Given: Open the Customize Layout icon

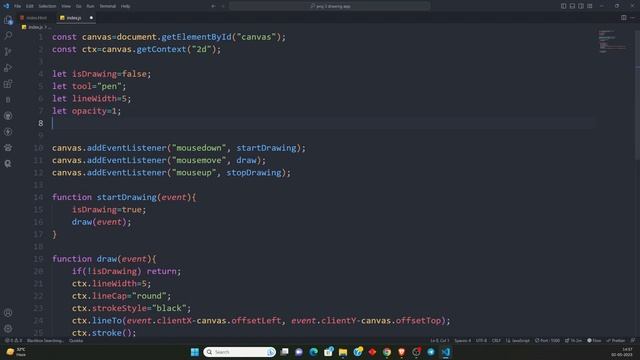Looking at the screenshot, I should coord(590,6).
